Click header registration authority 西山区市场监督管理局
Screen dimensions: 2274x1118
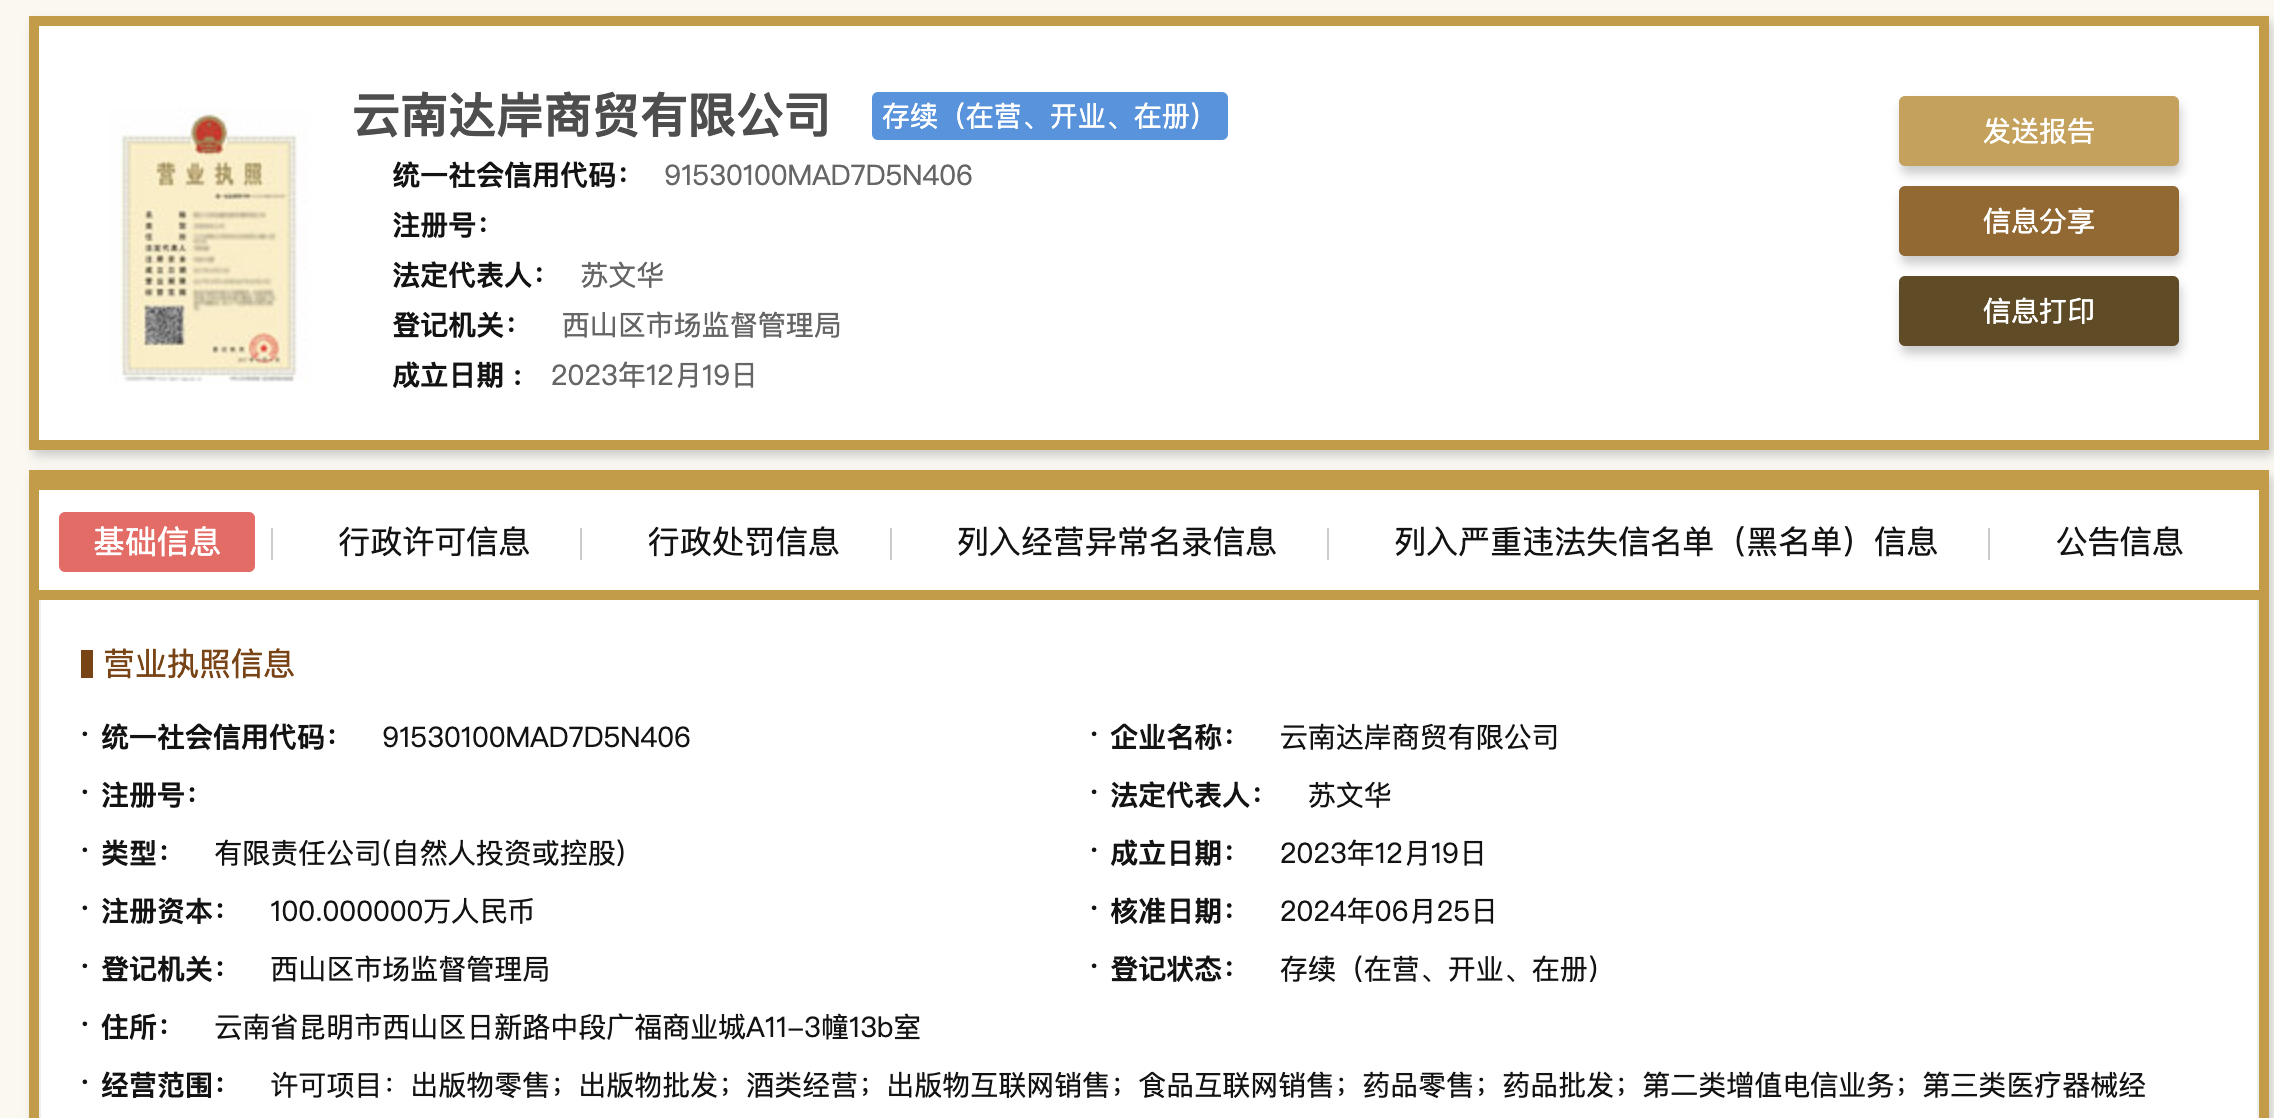pos(700,325)
